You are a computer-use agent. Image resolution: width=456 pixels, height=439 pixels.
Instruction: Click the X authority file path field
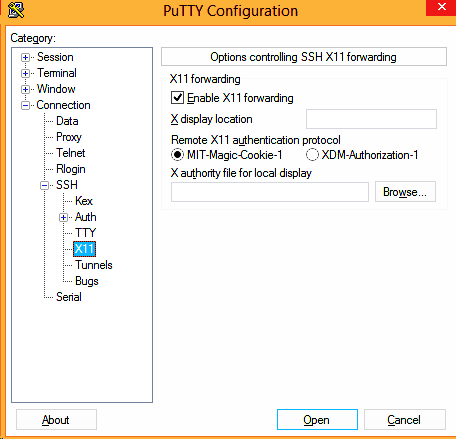coord(270,192)
